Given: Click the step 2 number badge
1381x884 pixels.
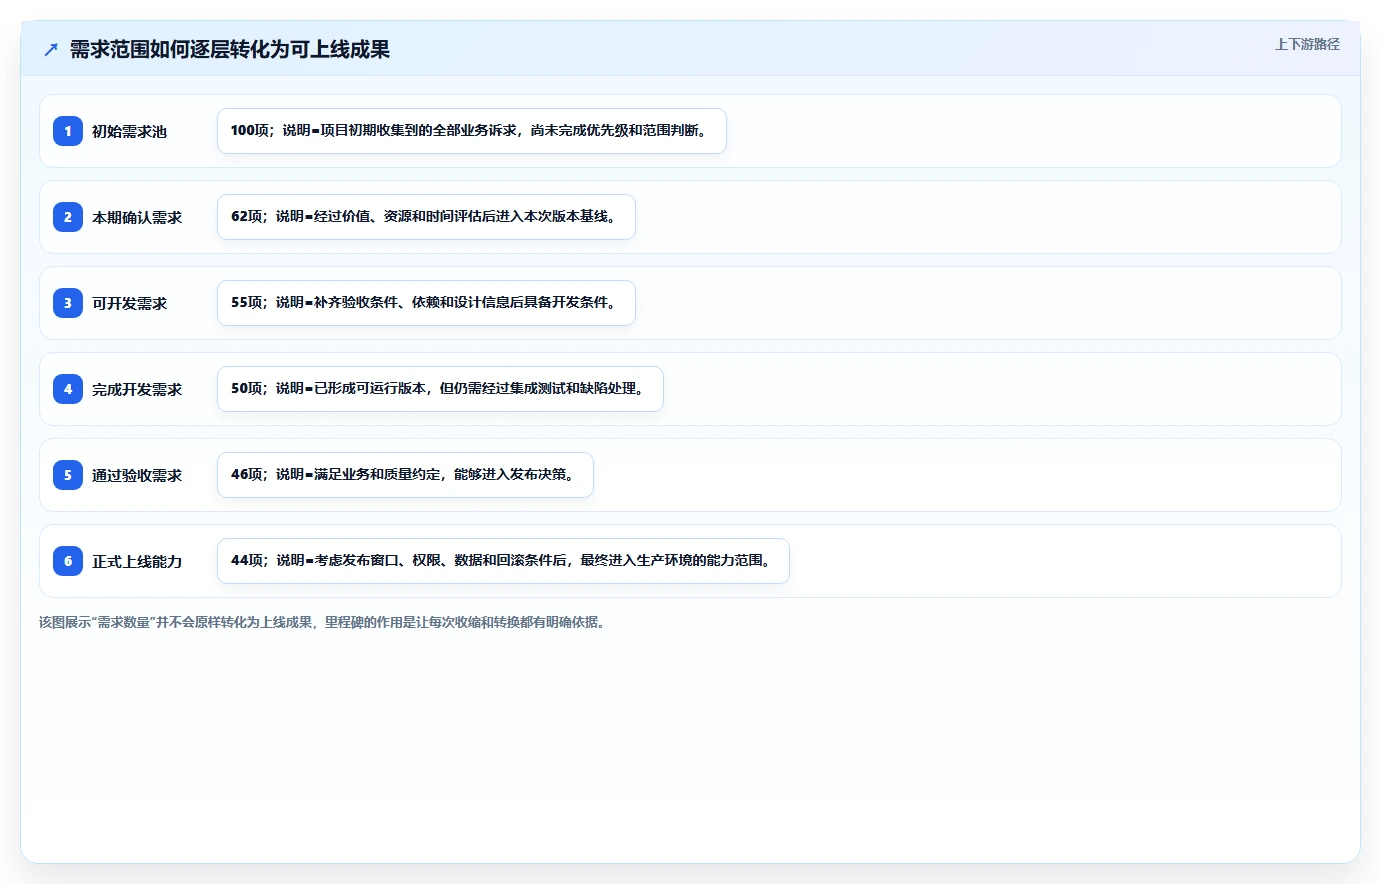Looking at the screenshot, I should click(68, 217).
